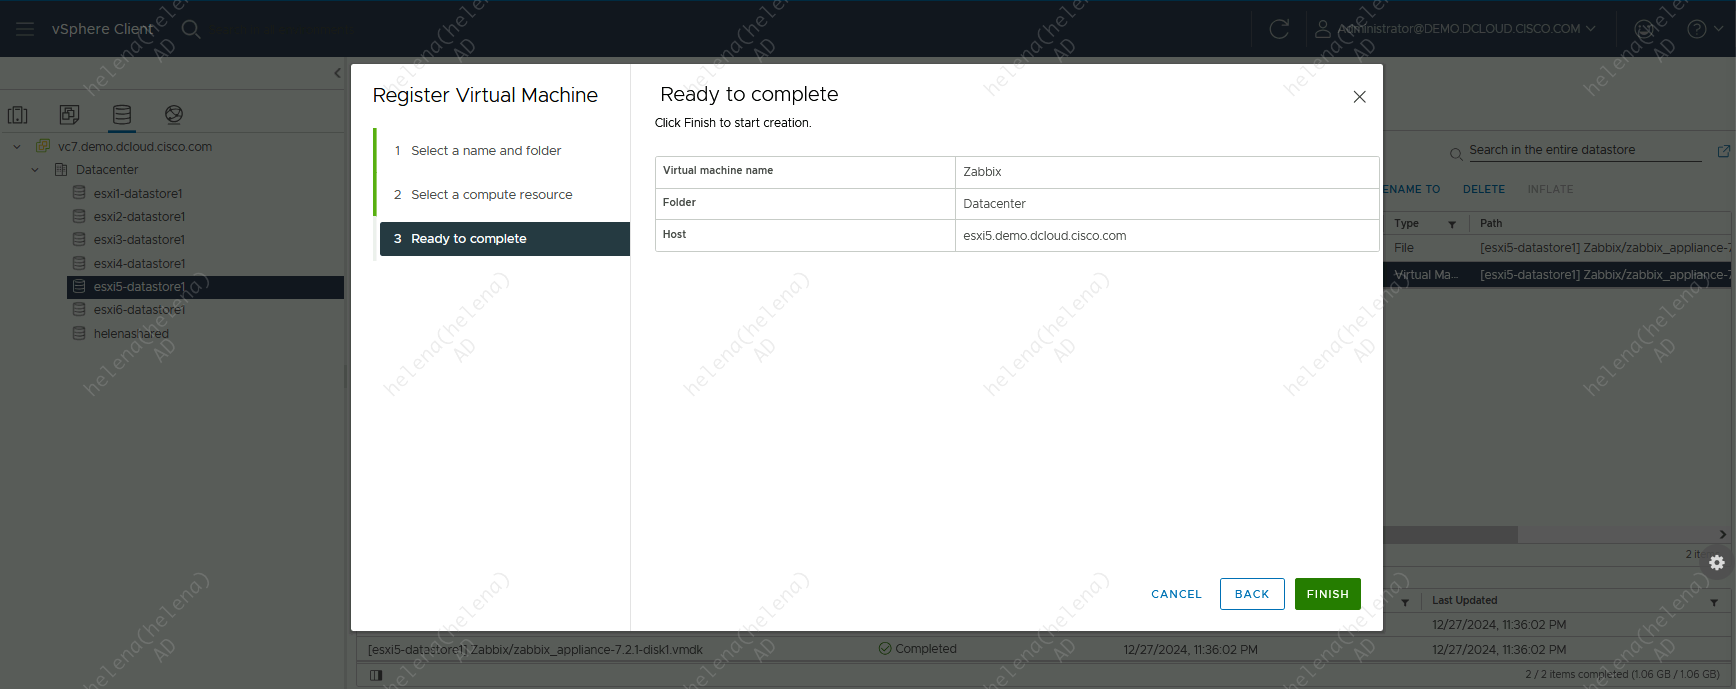Collapse the left navigation panel
The image size is (1736, 689).
pyautogui.click(x=337, y=73)
